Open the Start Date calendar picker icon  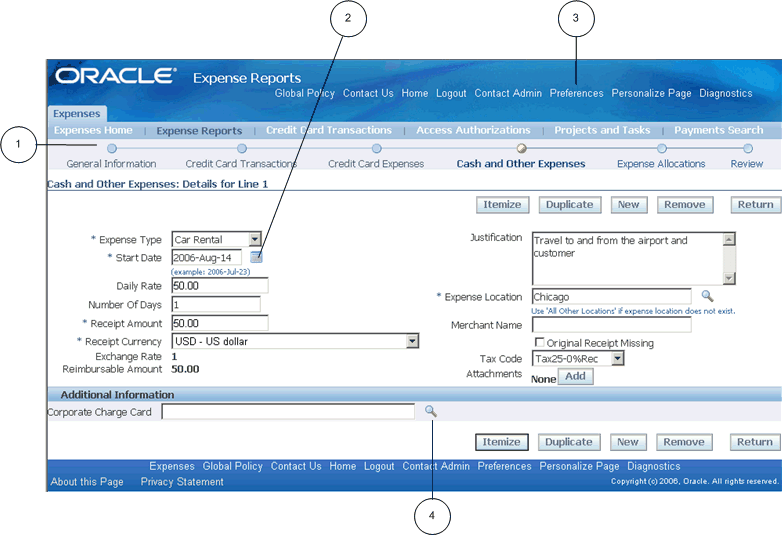point(256,257)
